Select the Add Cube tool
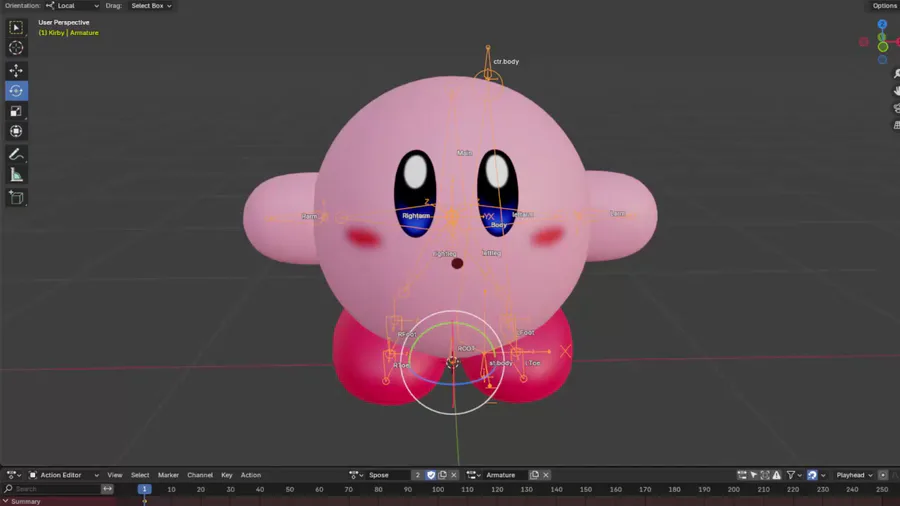 (16, 198)
